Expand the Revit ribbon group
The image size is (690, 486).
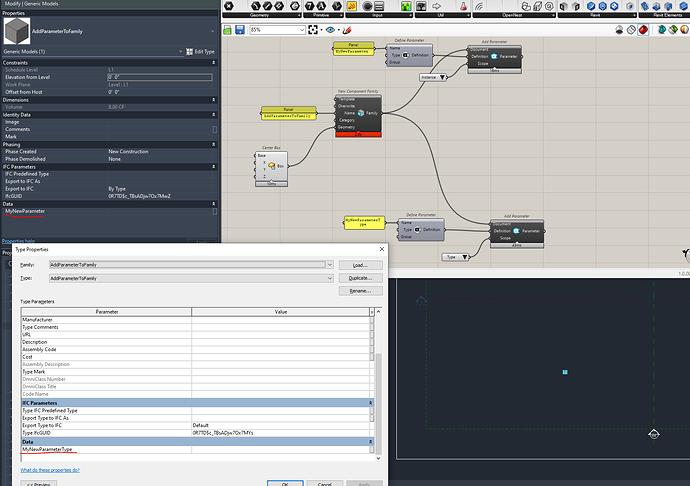coord(634,15)
